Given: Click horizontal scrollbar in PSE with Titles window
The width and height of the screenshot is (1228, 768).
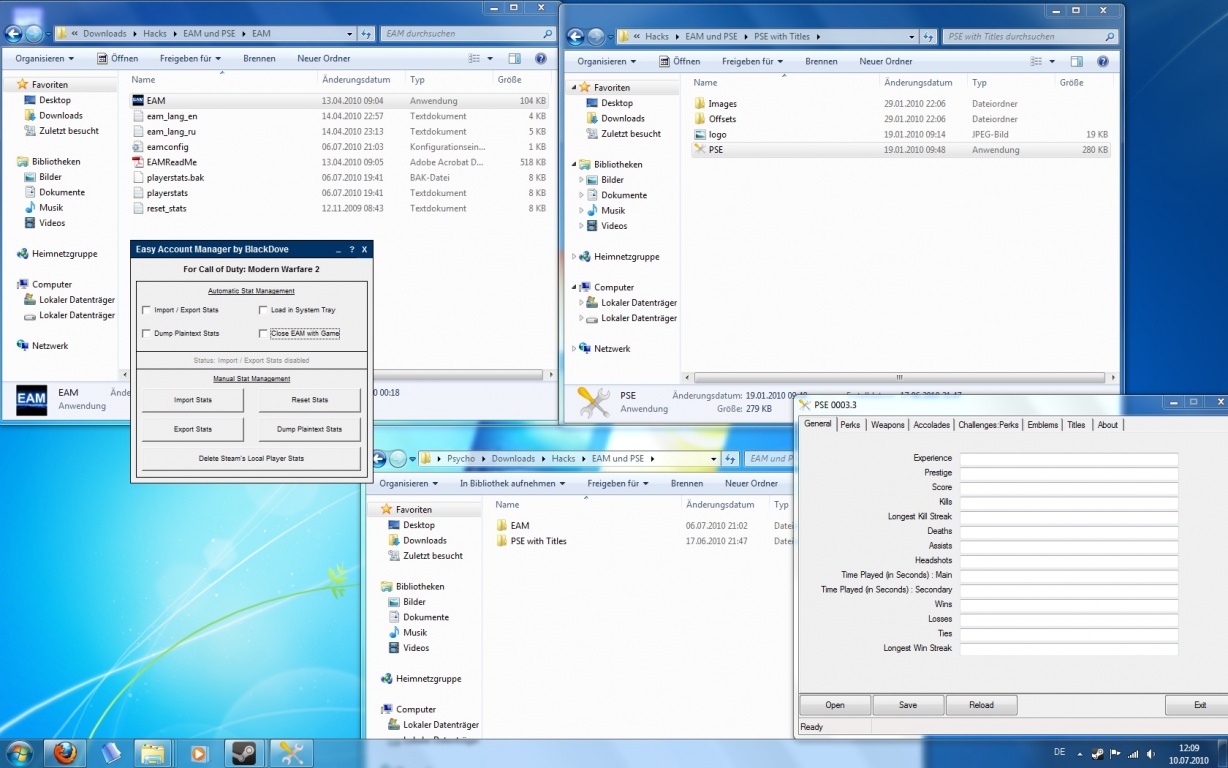Looking at the screenshot, I should (899, 377).
